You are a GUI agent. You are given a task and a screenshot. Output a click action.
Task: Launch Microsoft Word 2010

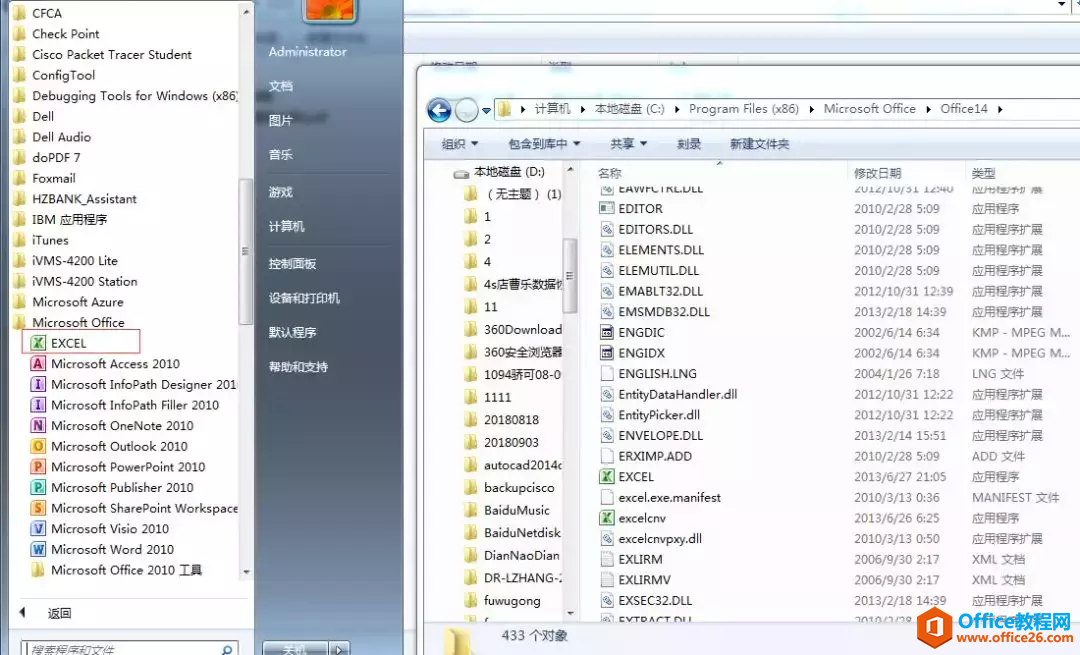point(103,549)
